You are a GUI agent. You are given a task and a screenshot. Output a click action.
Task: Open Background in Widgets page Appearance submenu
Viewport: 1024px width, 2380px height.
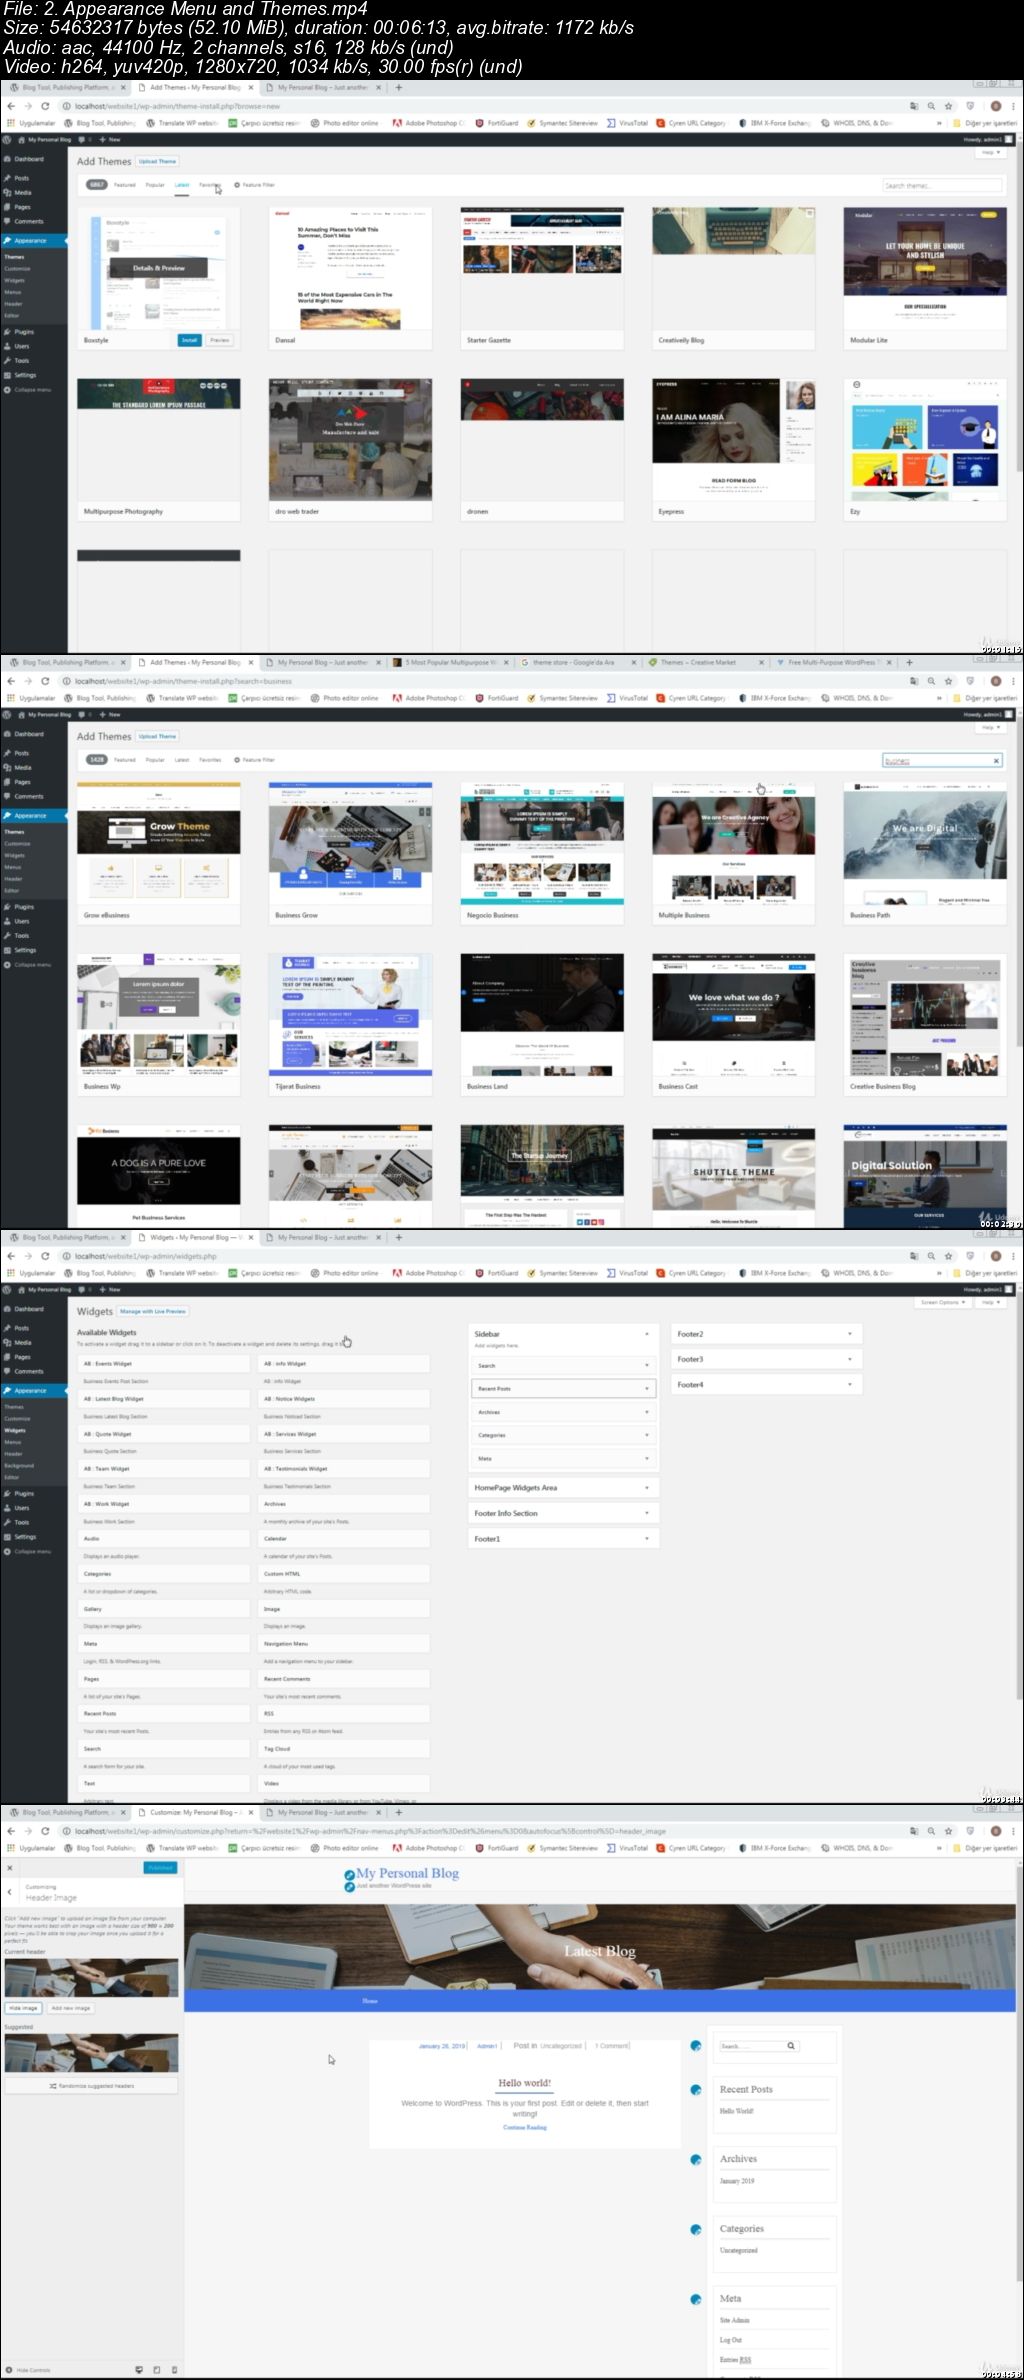19,1465
